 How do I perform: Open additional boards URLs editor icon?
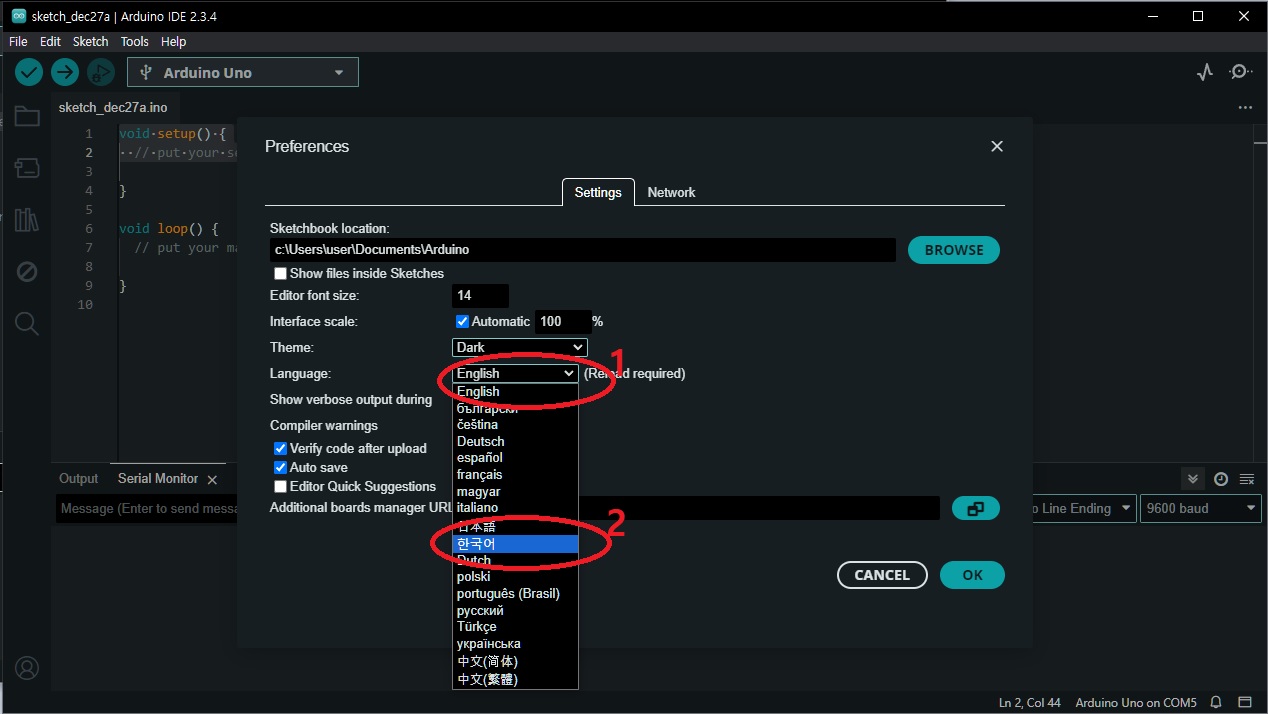(x=976, y=508)
